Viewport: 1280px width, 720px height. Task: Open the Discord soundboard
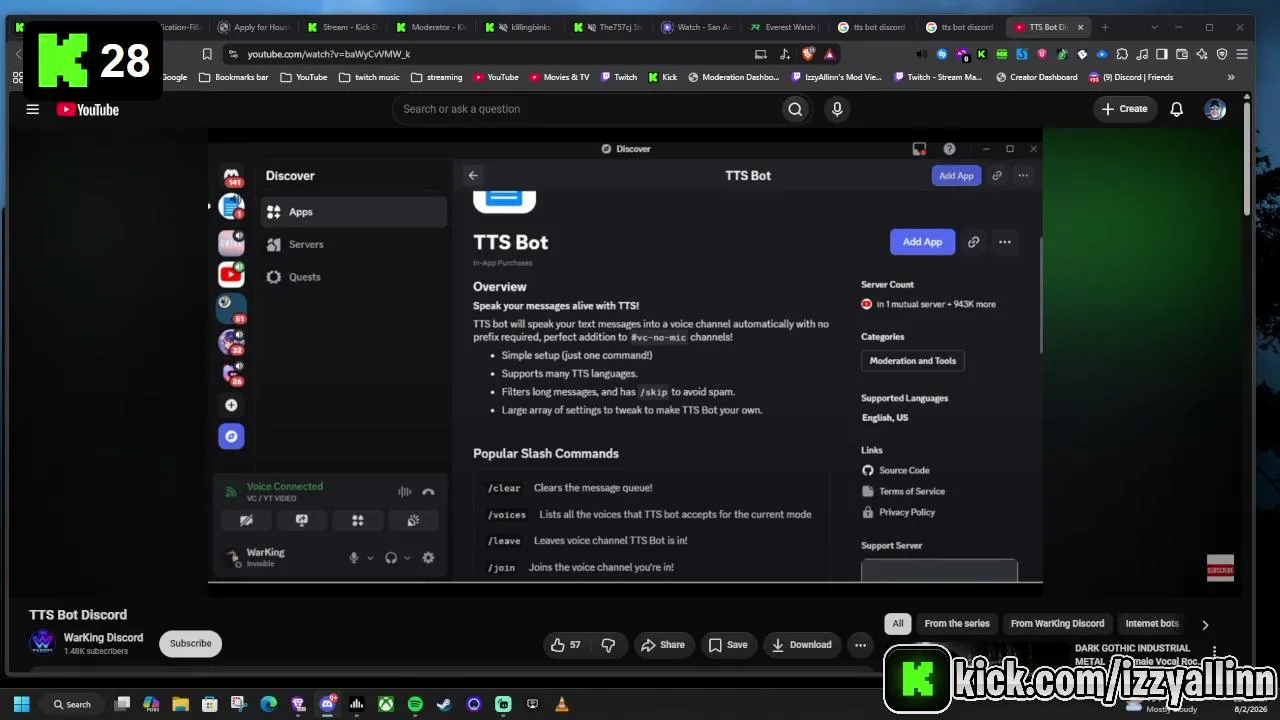tap(413, 520)
